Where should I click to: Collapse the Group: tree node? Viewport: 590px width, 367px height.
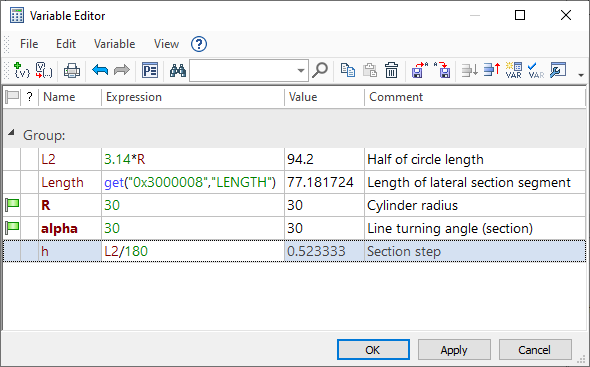pos(11,132)
